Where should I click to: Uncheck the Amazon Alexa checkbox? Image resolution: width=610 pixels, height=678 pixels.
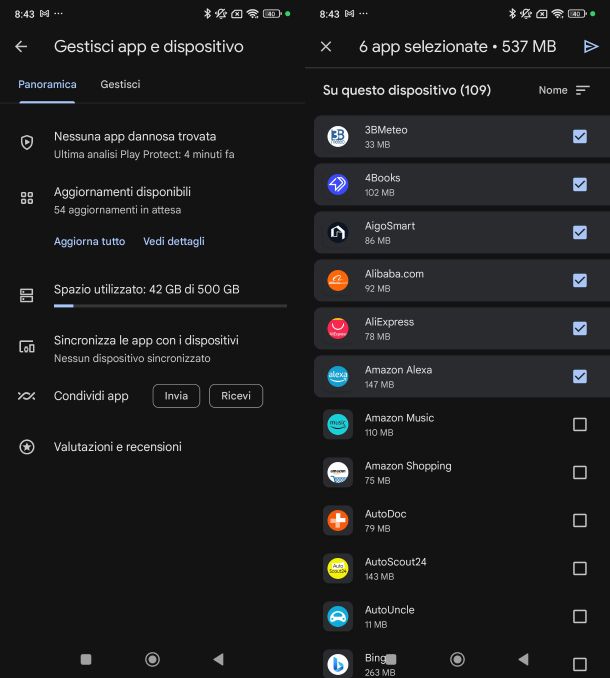pyautogui.click(x=580, y=377)
